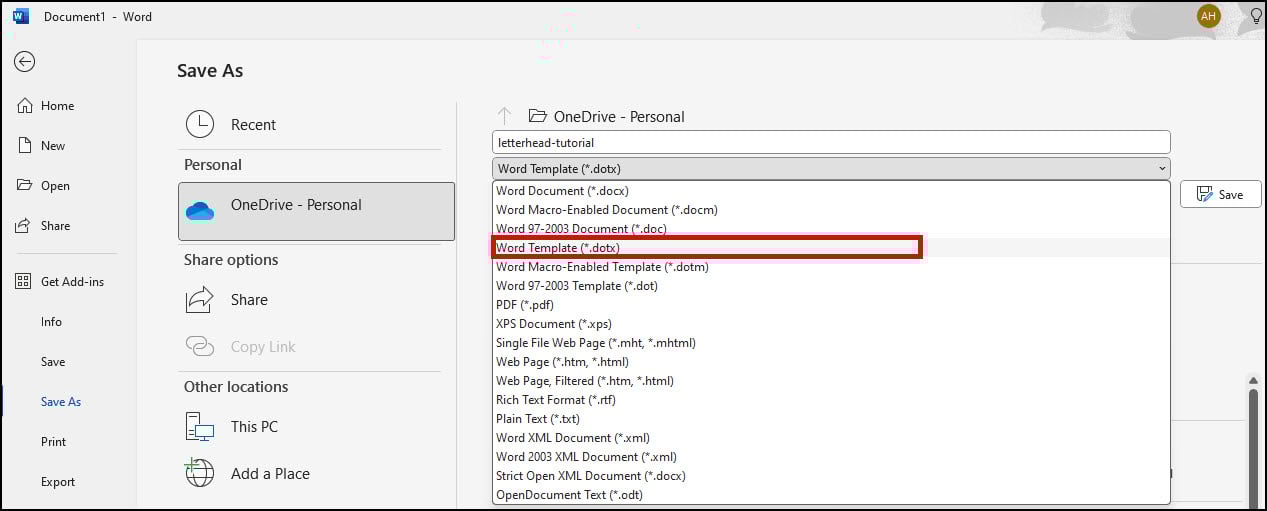This screenshot has width=1267, height=511.
Task: Click the letterhead-tutorial filename field
Action: (x=830, y=143)
